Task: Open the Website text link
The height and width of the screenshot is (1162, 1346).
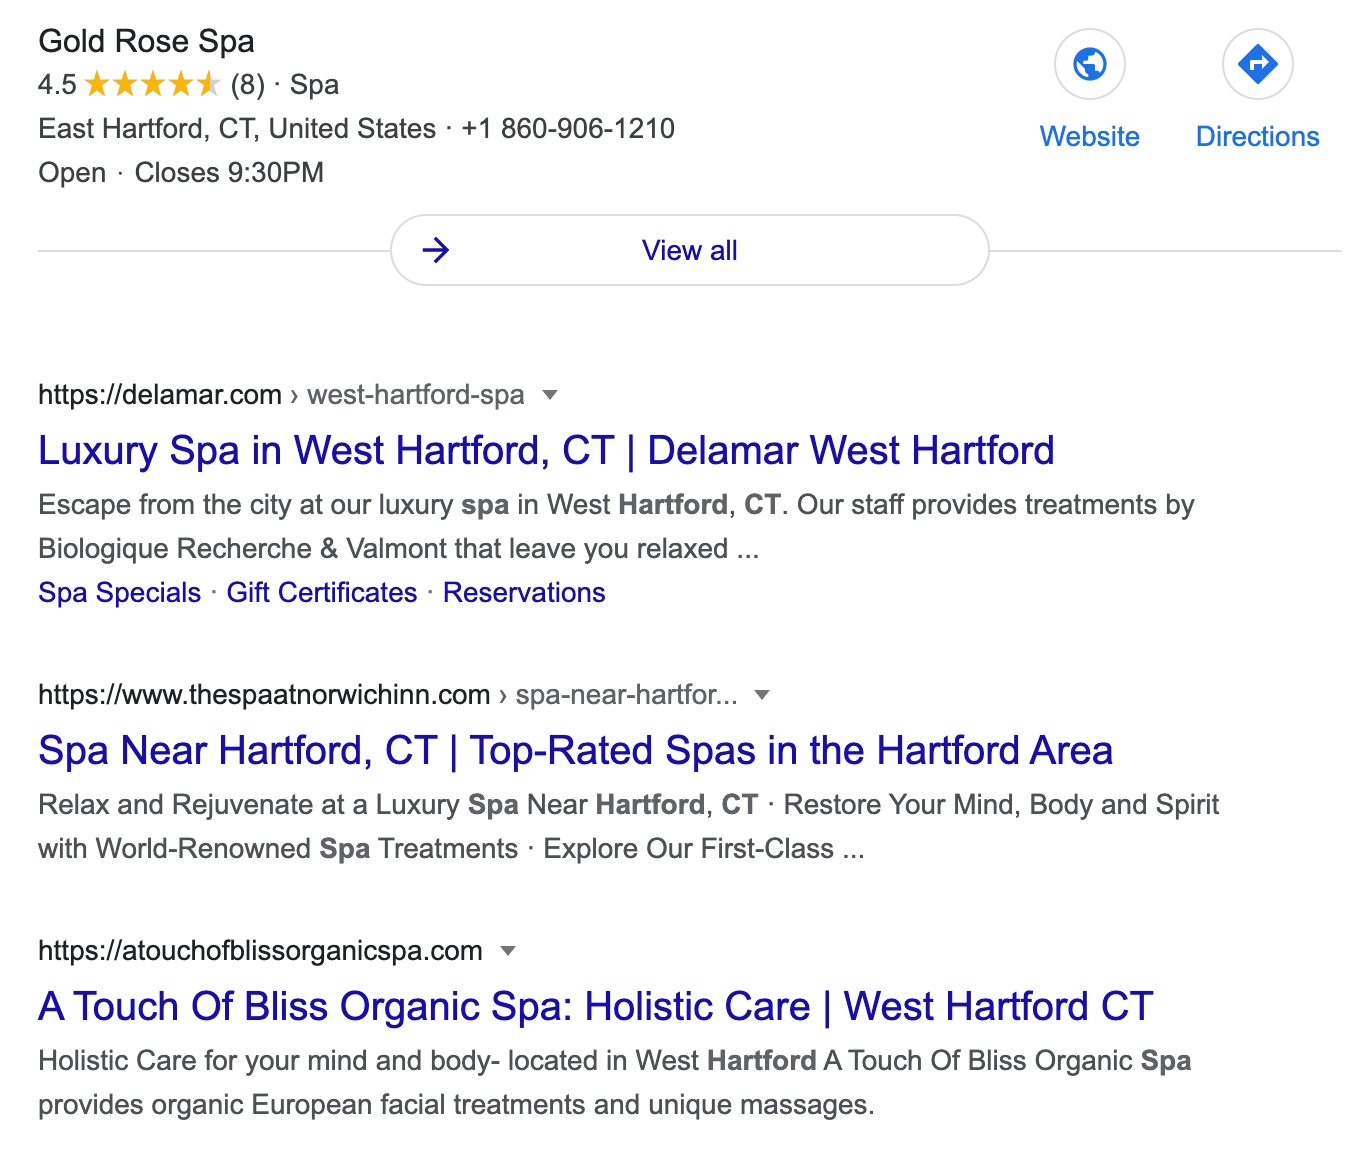Action: tap(1090, 136)
